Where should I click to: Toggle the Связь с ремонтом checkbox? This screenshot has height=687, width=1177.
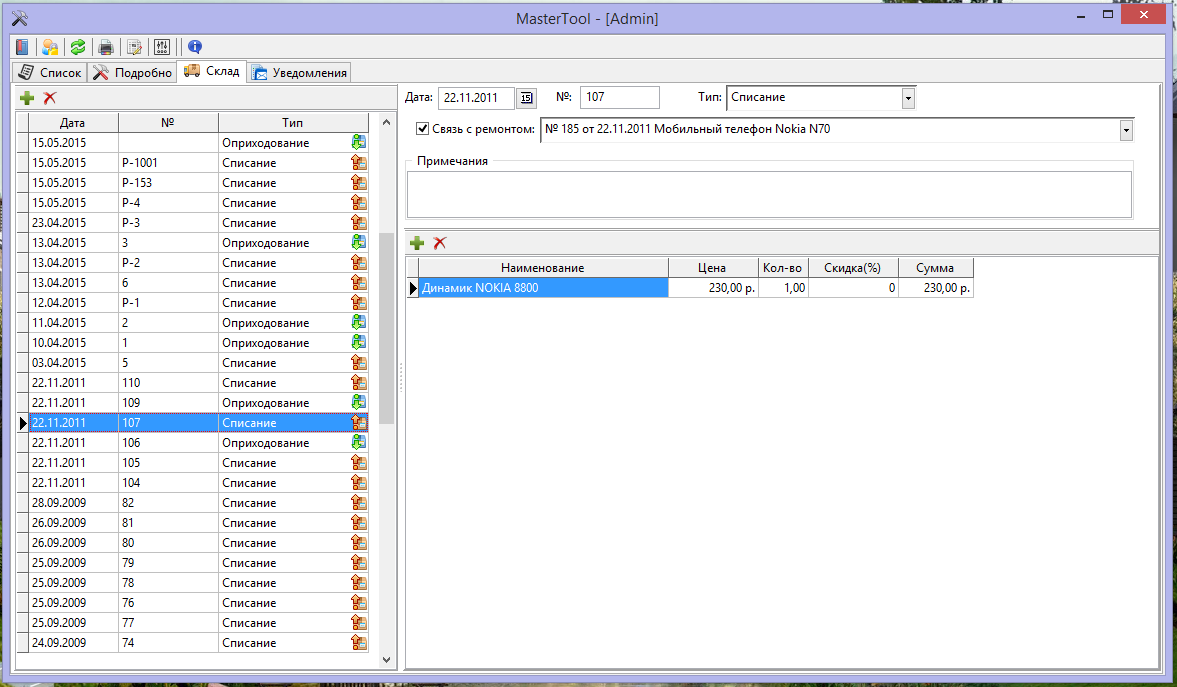(x=423, y=128)
